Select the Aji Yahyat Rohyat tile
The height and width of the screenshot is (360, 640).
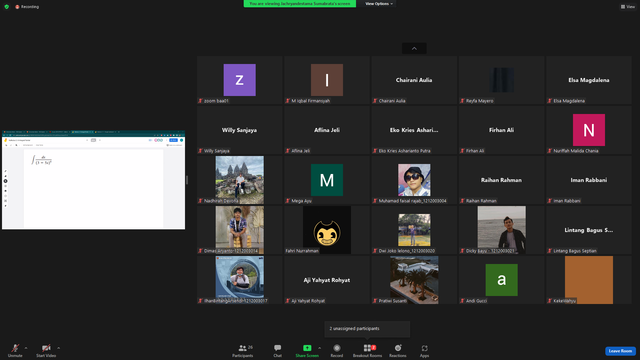pos(327,280)
